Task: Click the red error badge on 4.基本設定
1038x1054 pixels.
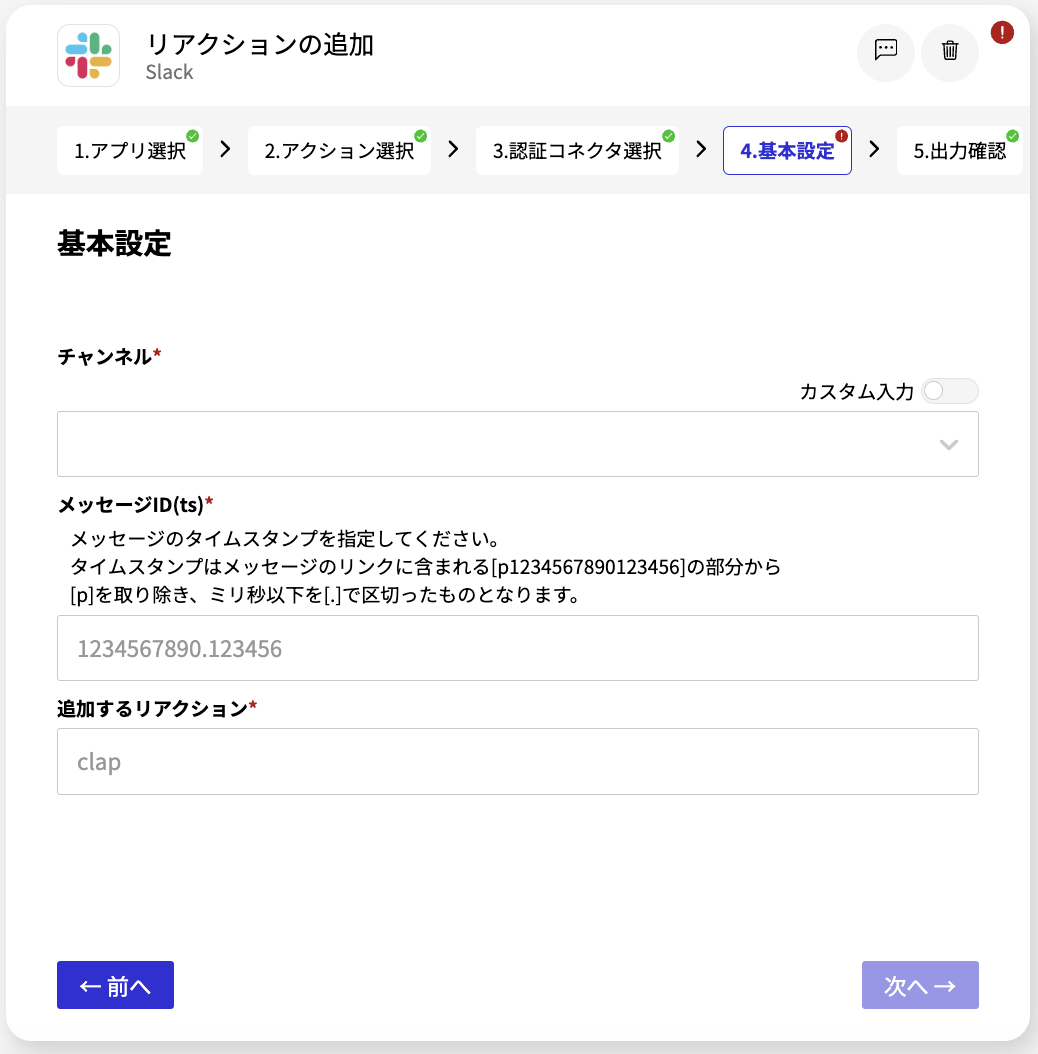Action: pyautogui.click(x=841, y=136)
